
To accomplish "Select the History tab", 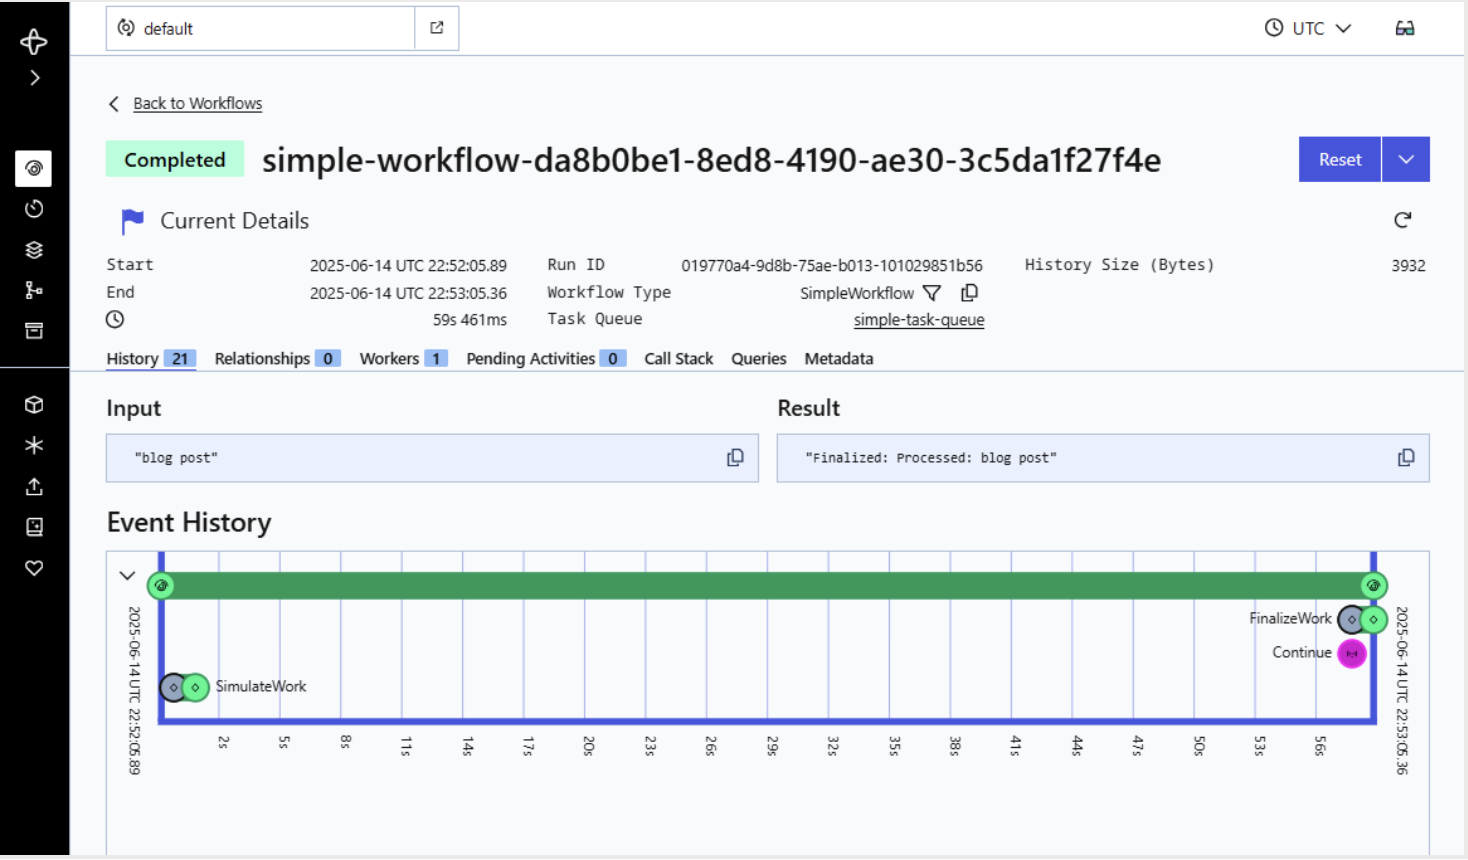I will (x=151, y=358).
